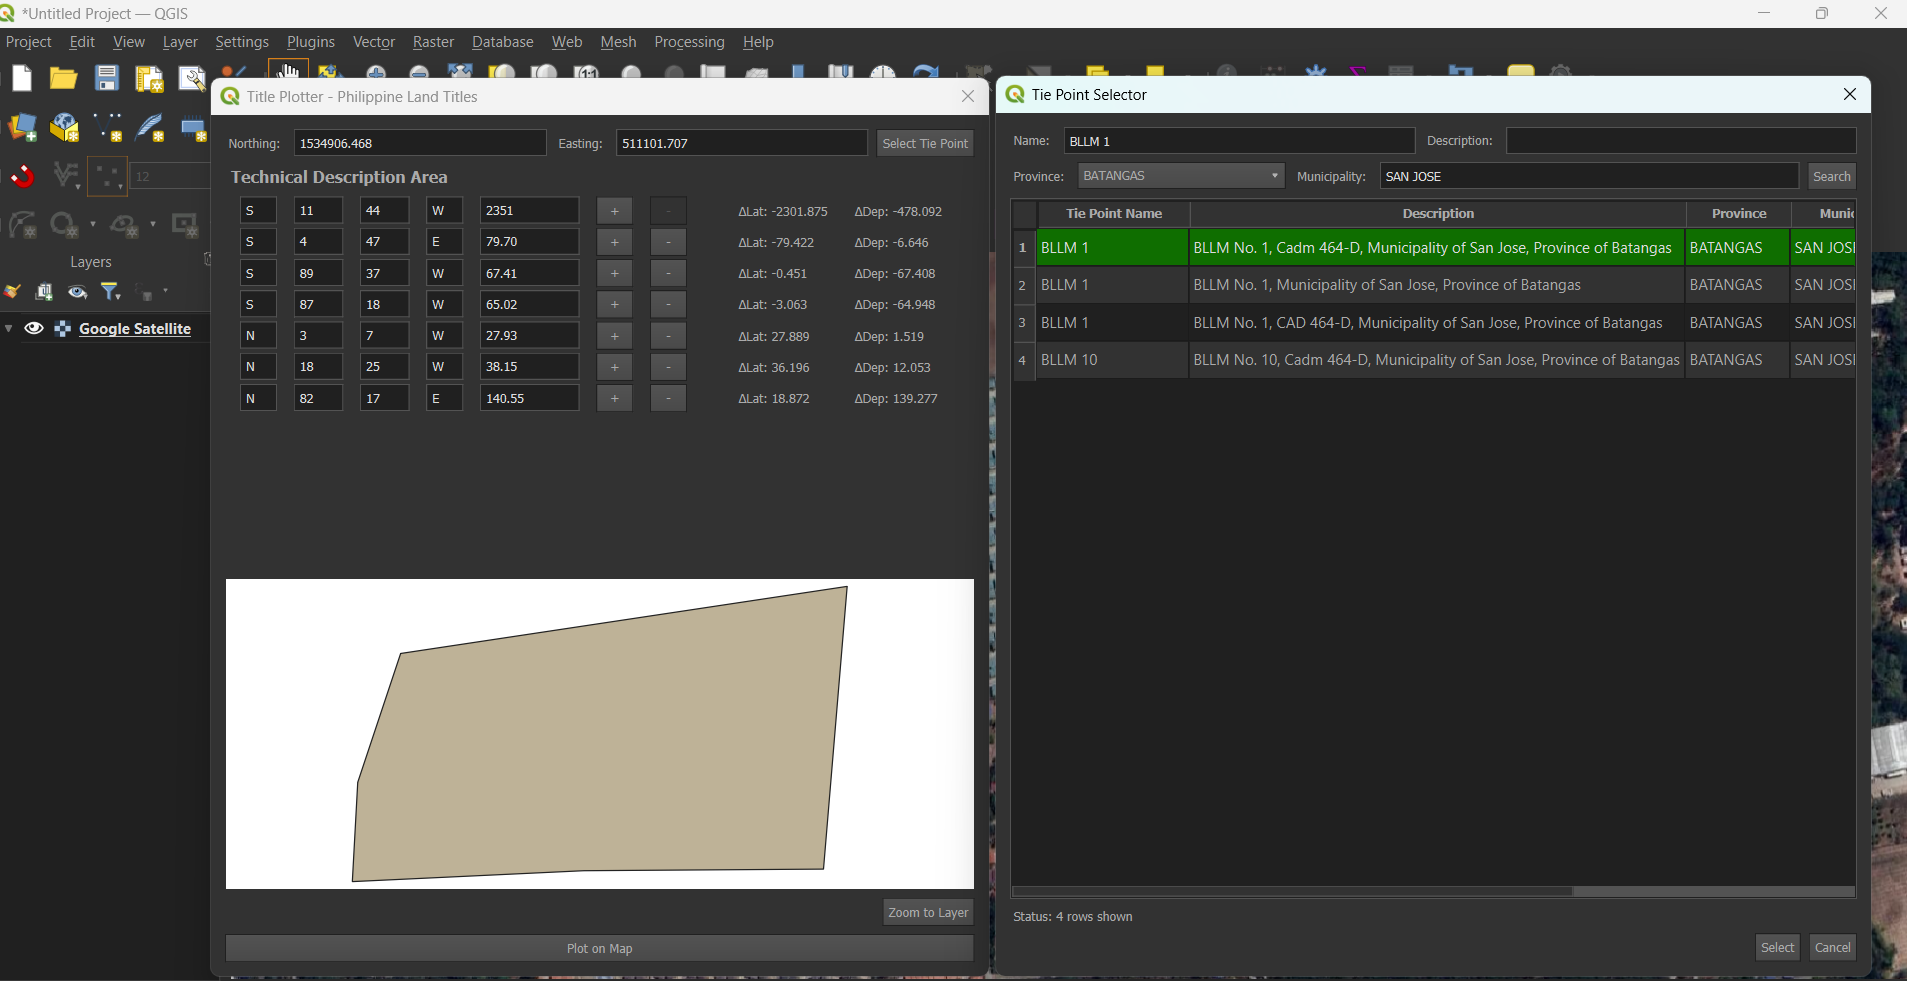This screenshot has width=1907, height=981.
Task: Select the 'CAD 464-D' BLLM 1 description cell
Action: (1437, 323)
